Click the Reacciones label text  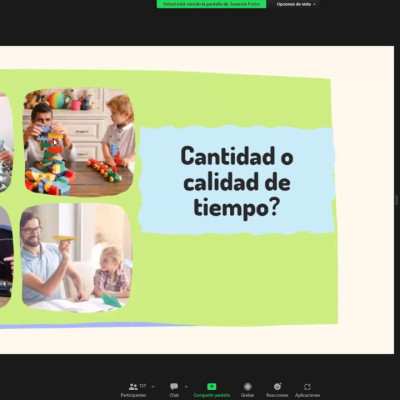pos(277,395)
